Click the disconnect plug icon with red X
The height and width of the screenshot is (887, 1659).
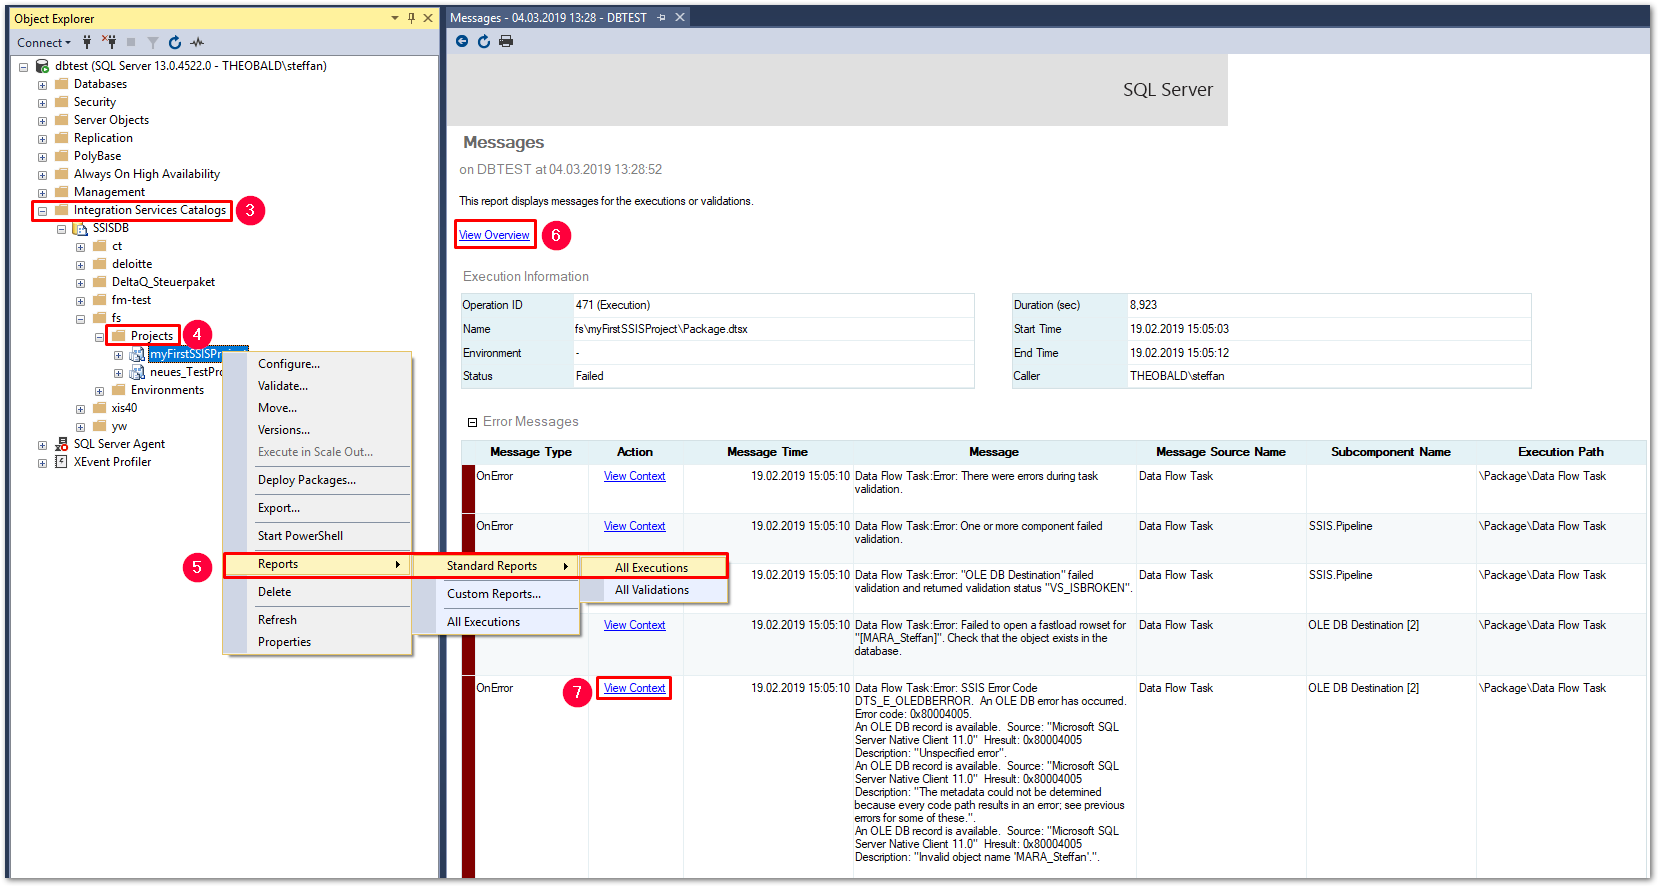click(109, 42)
